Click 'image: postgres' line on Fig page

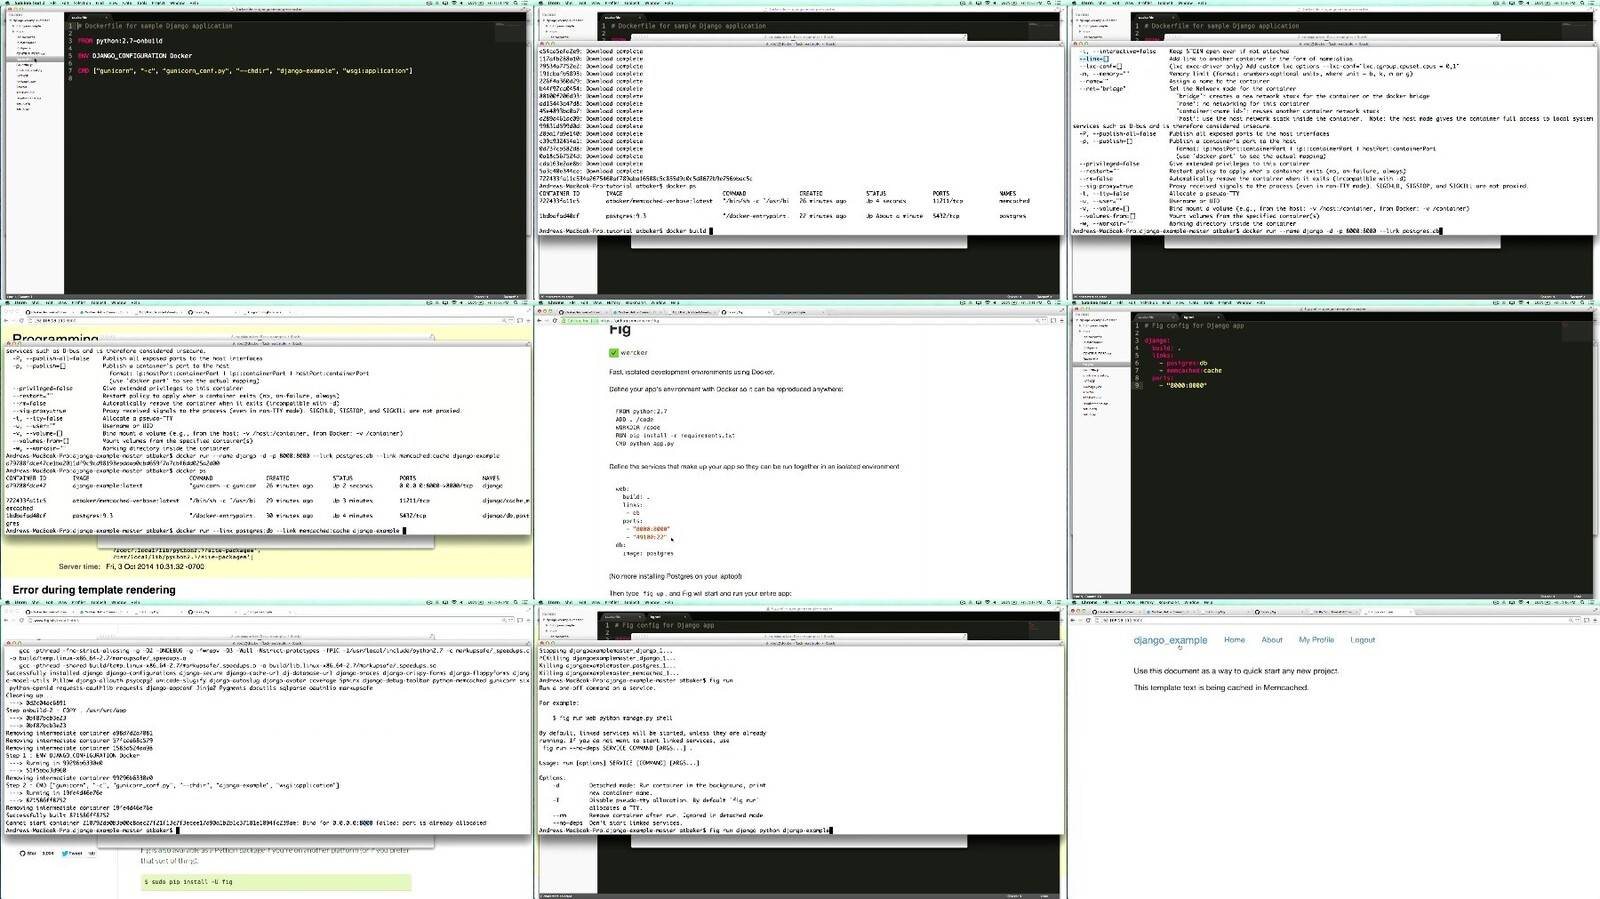tap(648, 553)
